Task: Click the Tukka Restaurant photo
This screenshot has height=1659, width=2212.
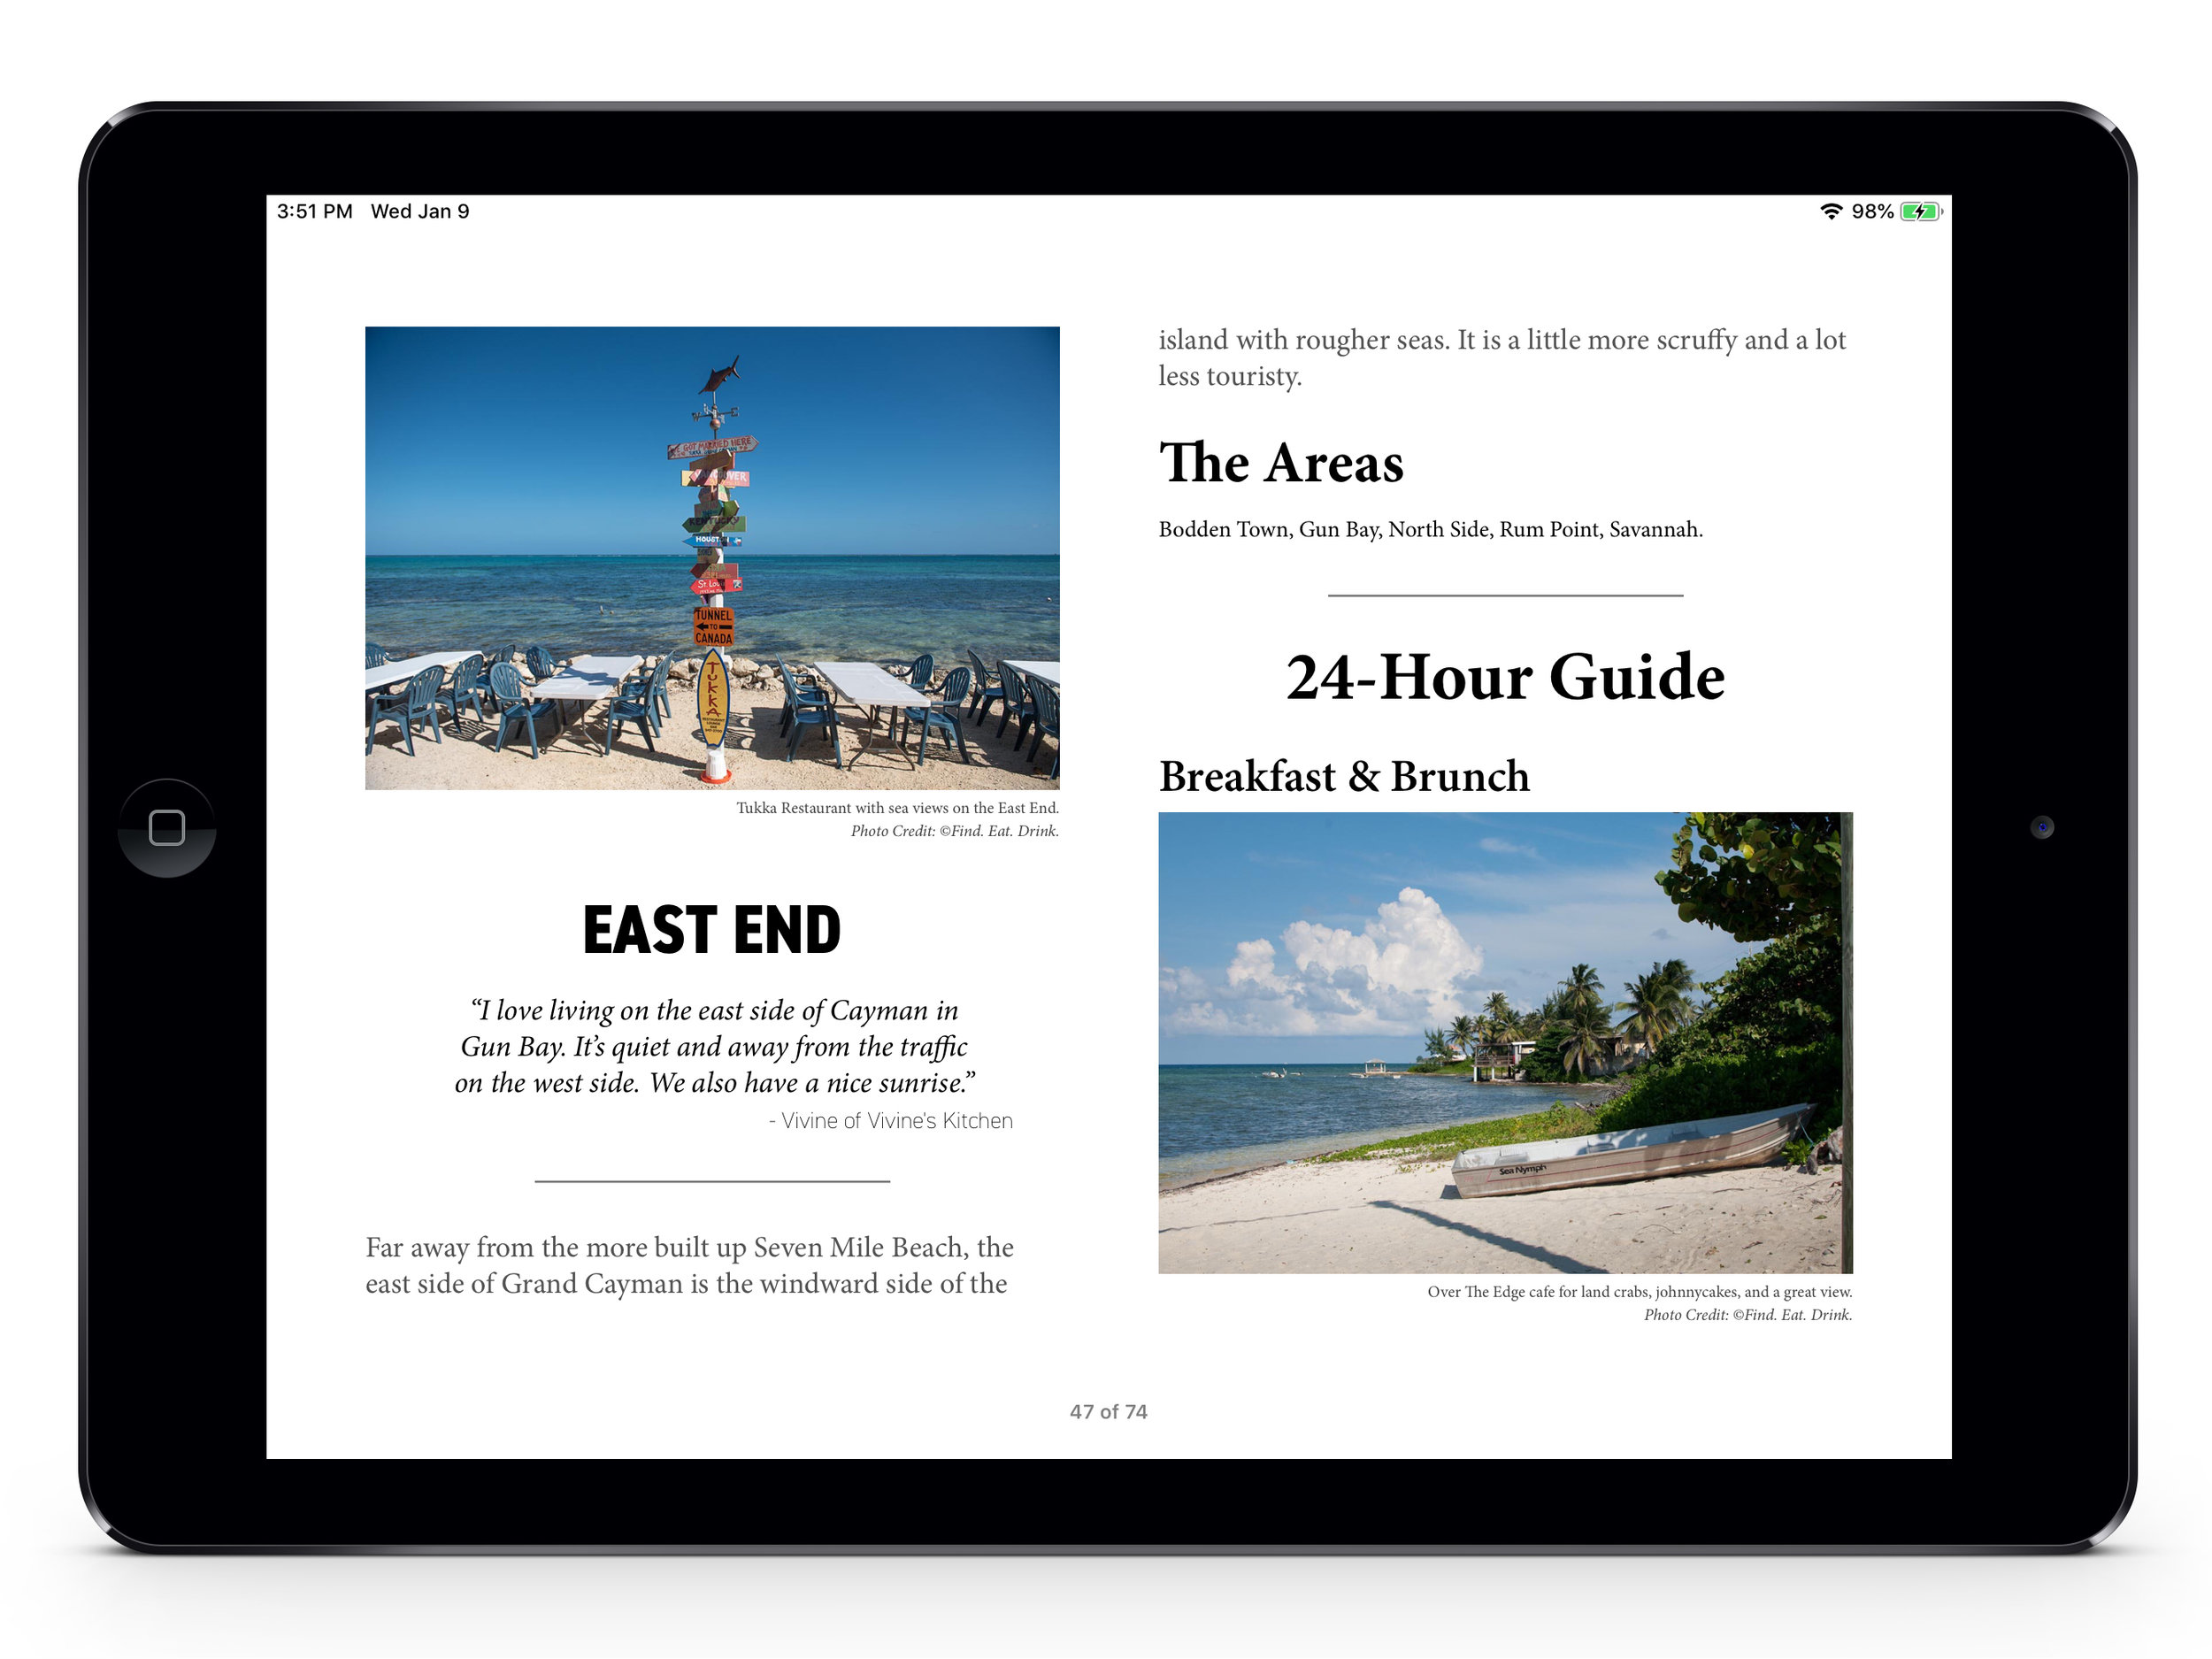Action: pos(712,554)
